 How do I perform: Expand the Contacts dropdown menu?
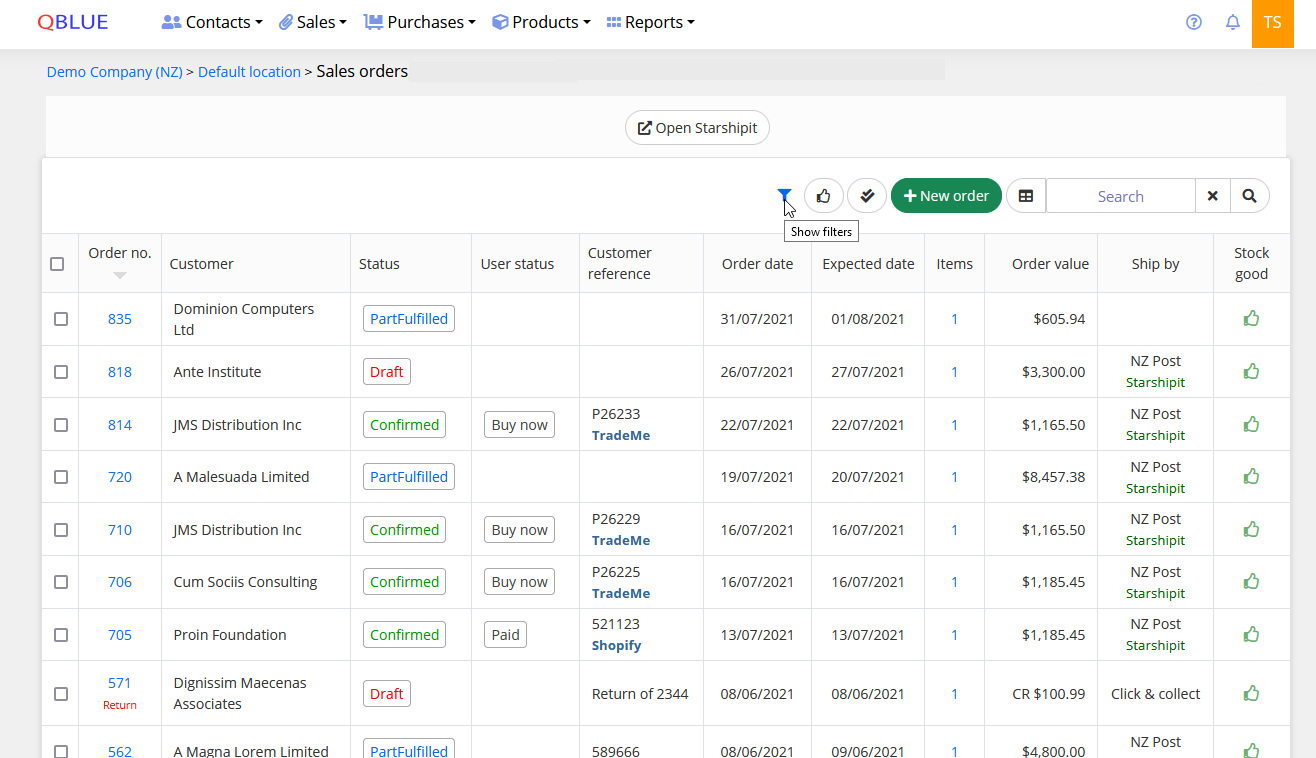pos(212,22)
